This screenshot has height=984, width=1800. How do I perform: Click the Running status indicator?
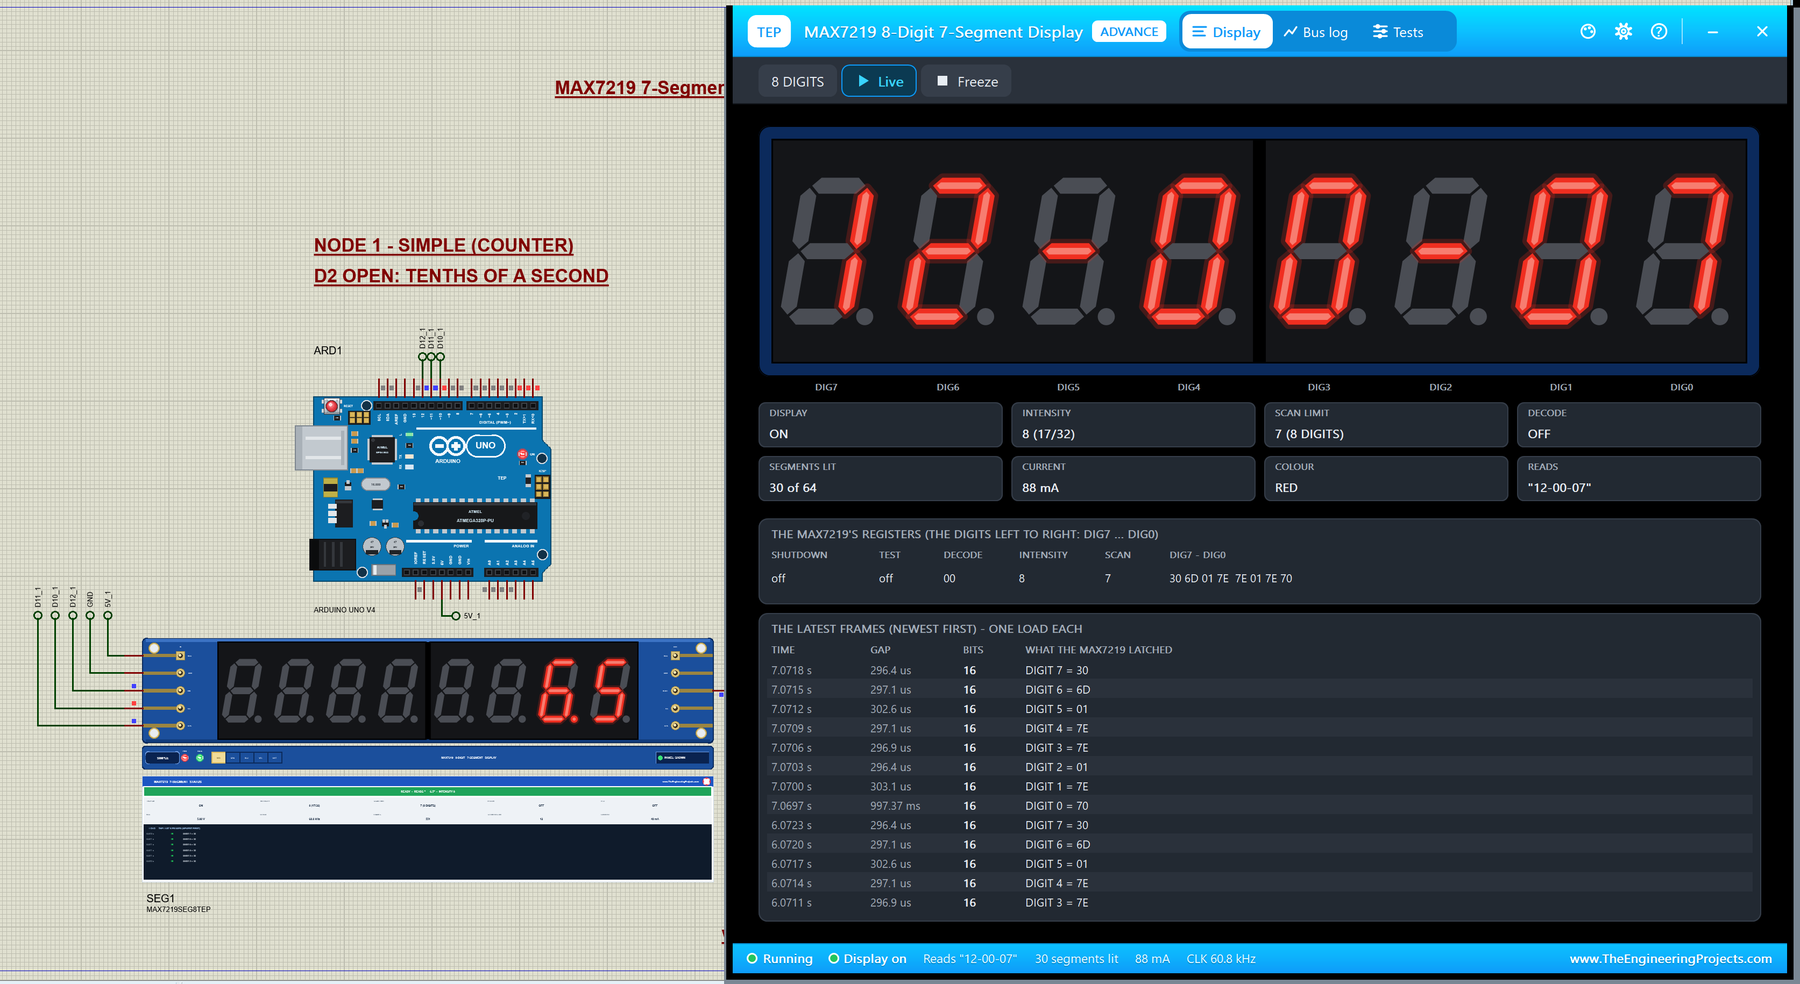pyautogui.click(x=780, y=959)
